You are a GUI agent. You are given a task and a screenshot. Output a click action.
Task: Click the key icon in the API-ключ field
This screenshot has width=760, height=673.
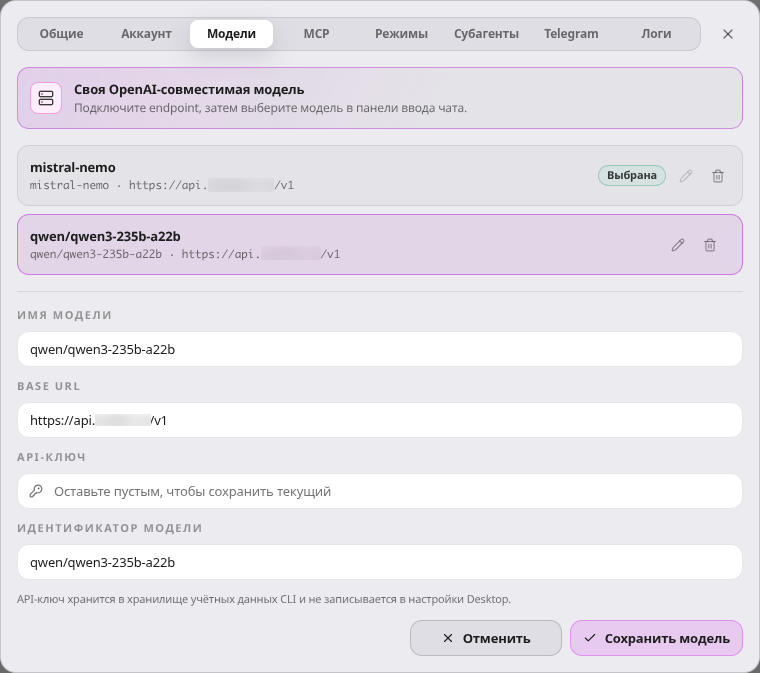(x=36, y=491)
